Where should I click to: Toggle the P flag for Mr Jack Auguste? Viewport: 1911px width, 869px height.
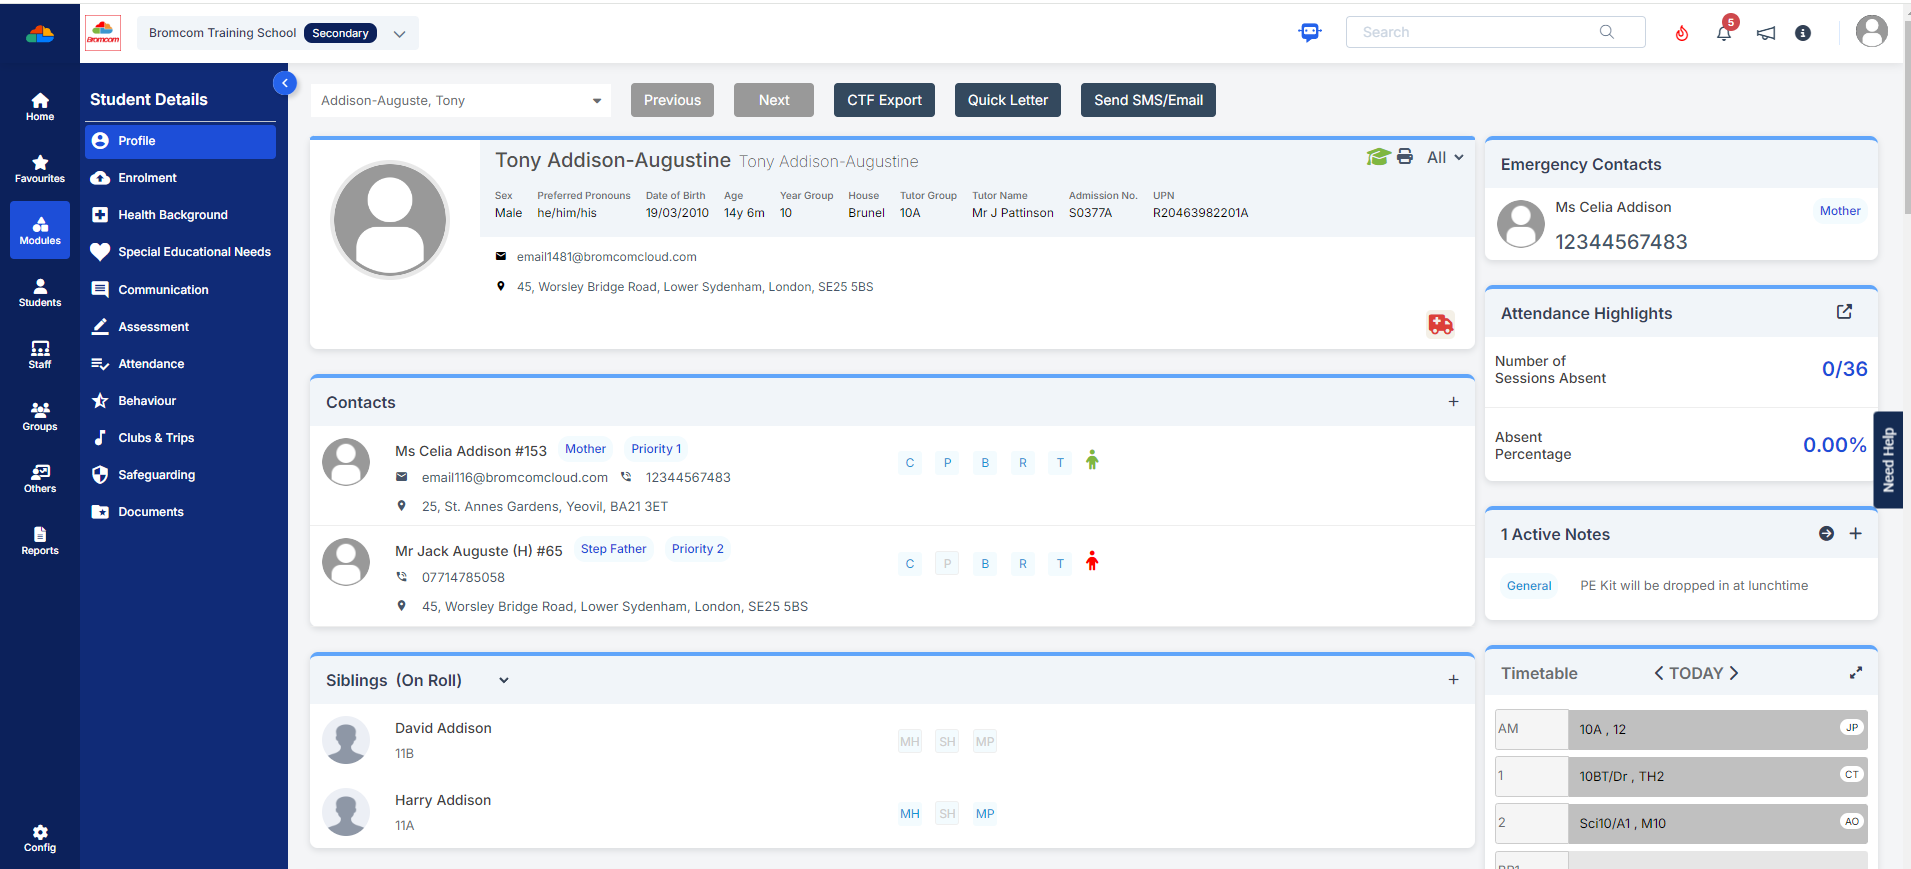coord(947,564)
